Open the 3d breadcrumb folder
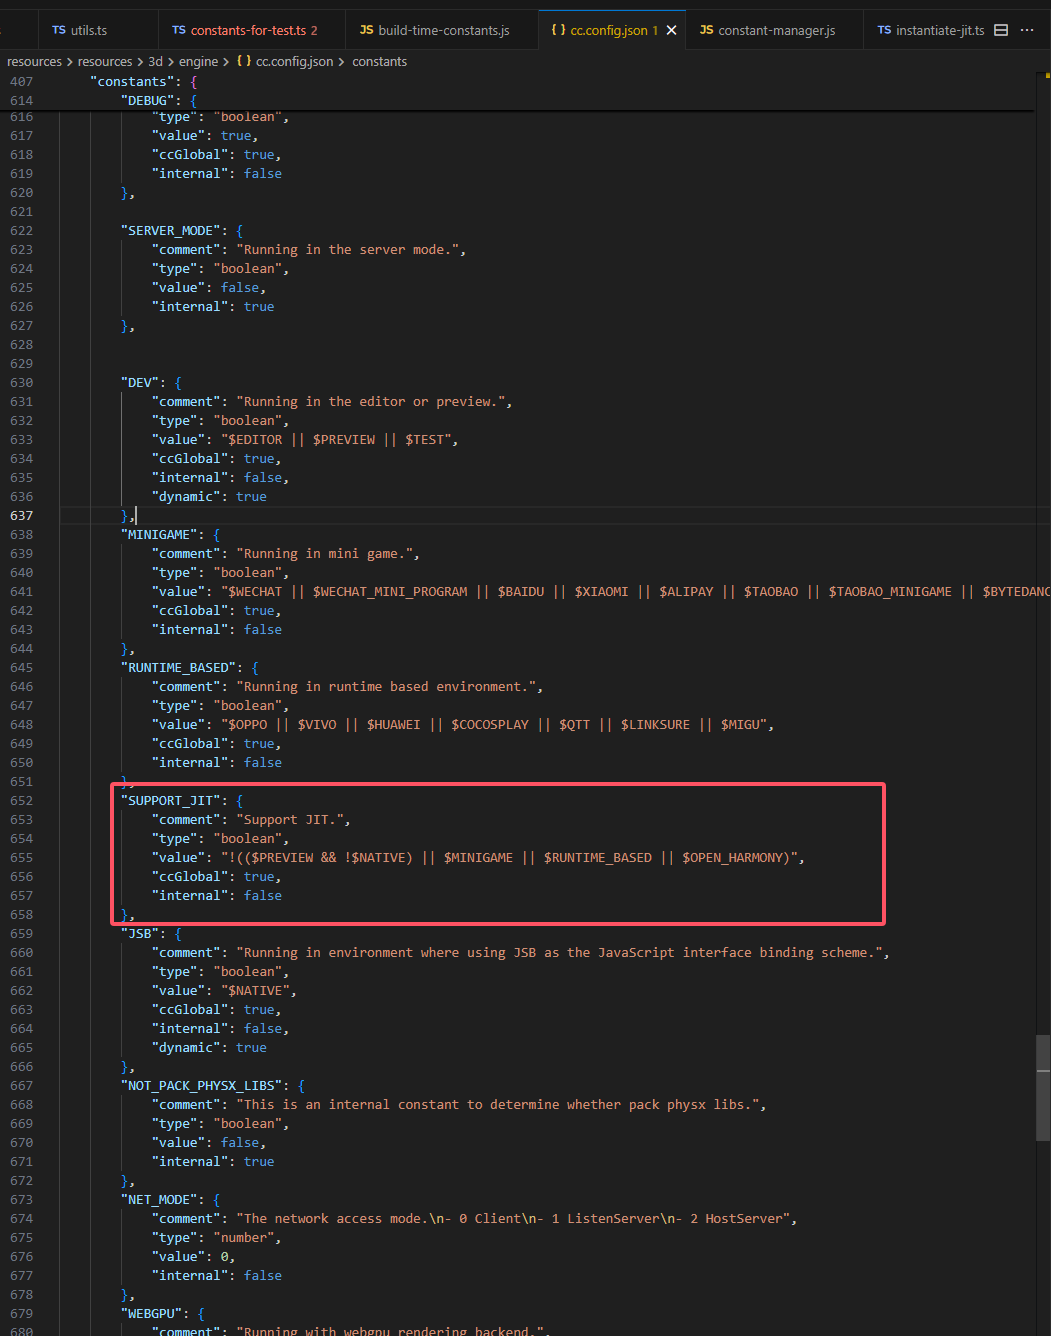 pos(155,62)
